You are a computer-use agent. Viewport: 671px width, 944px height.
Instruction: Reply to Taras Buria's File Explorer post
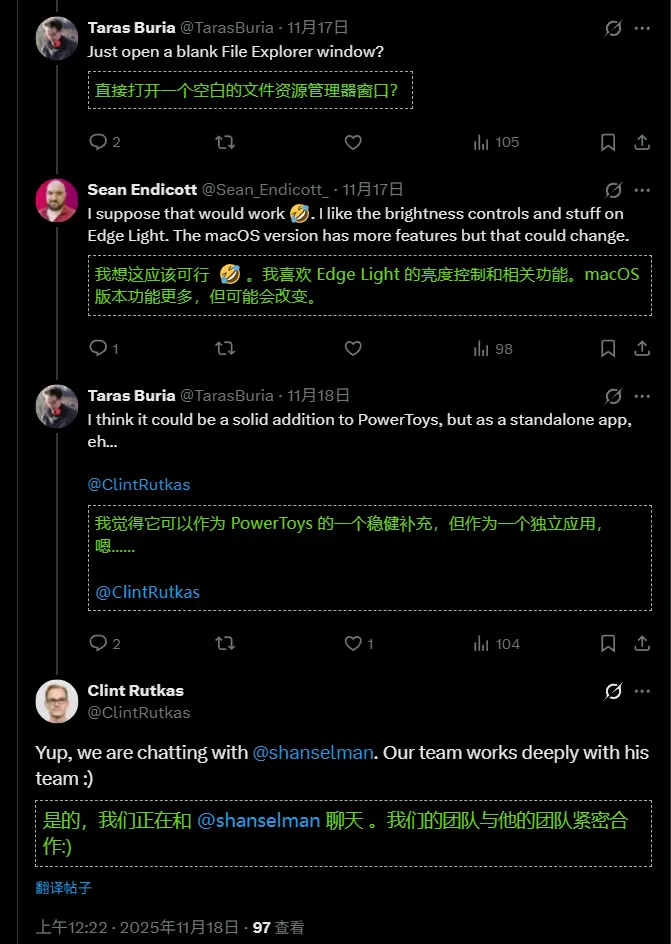pyautogui.click(x=98, y=142)
